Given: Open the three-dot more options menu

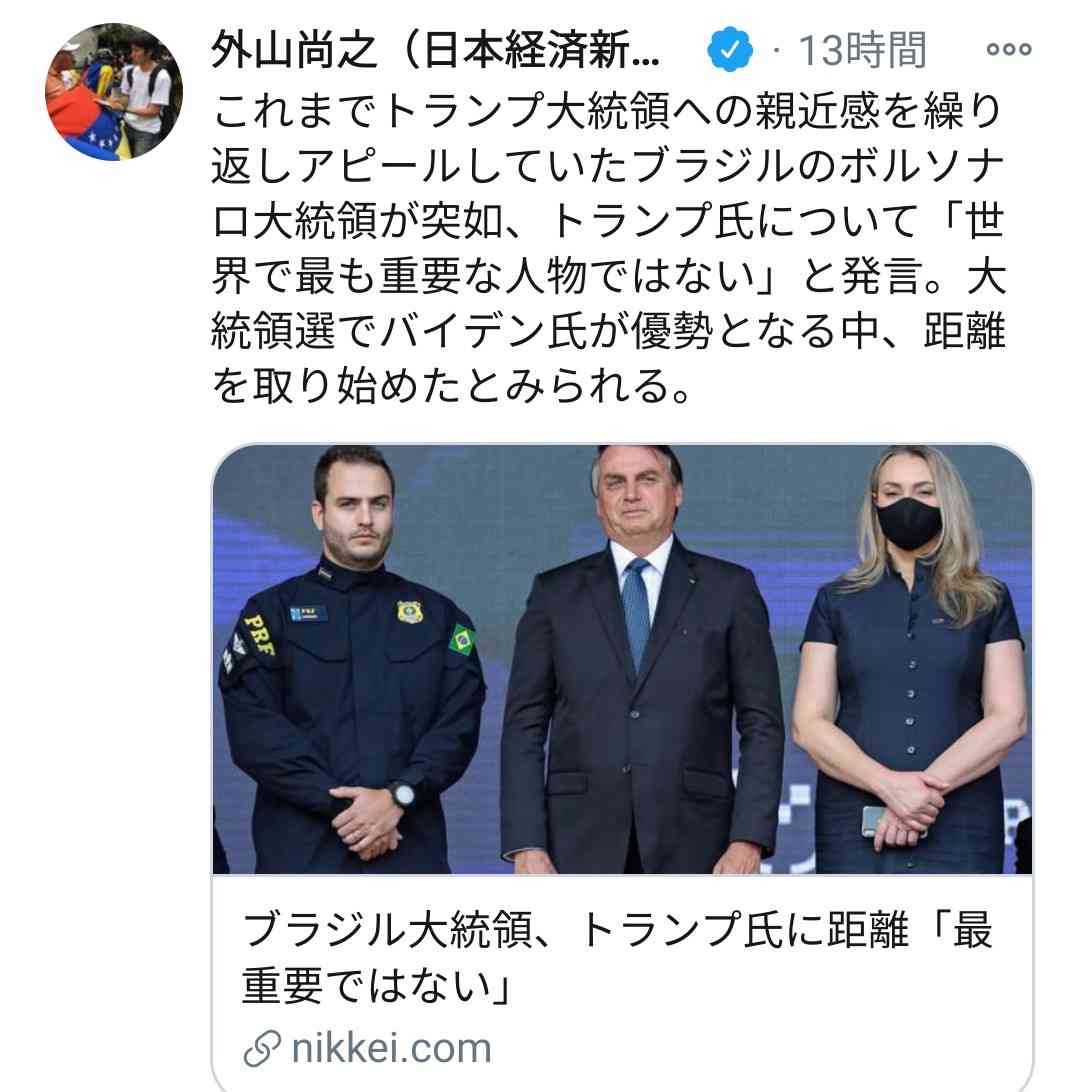Looking at the screenshot, I should (x=1008, y=49).
